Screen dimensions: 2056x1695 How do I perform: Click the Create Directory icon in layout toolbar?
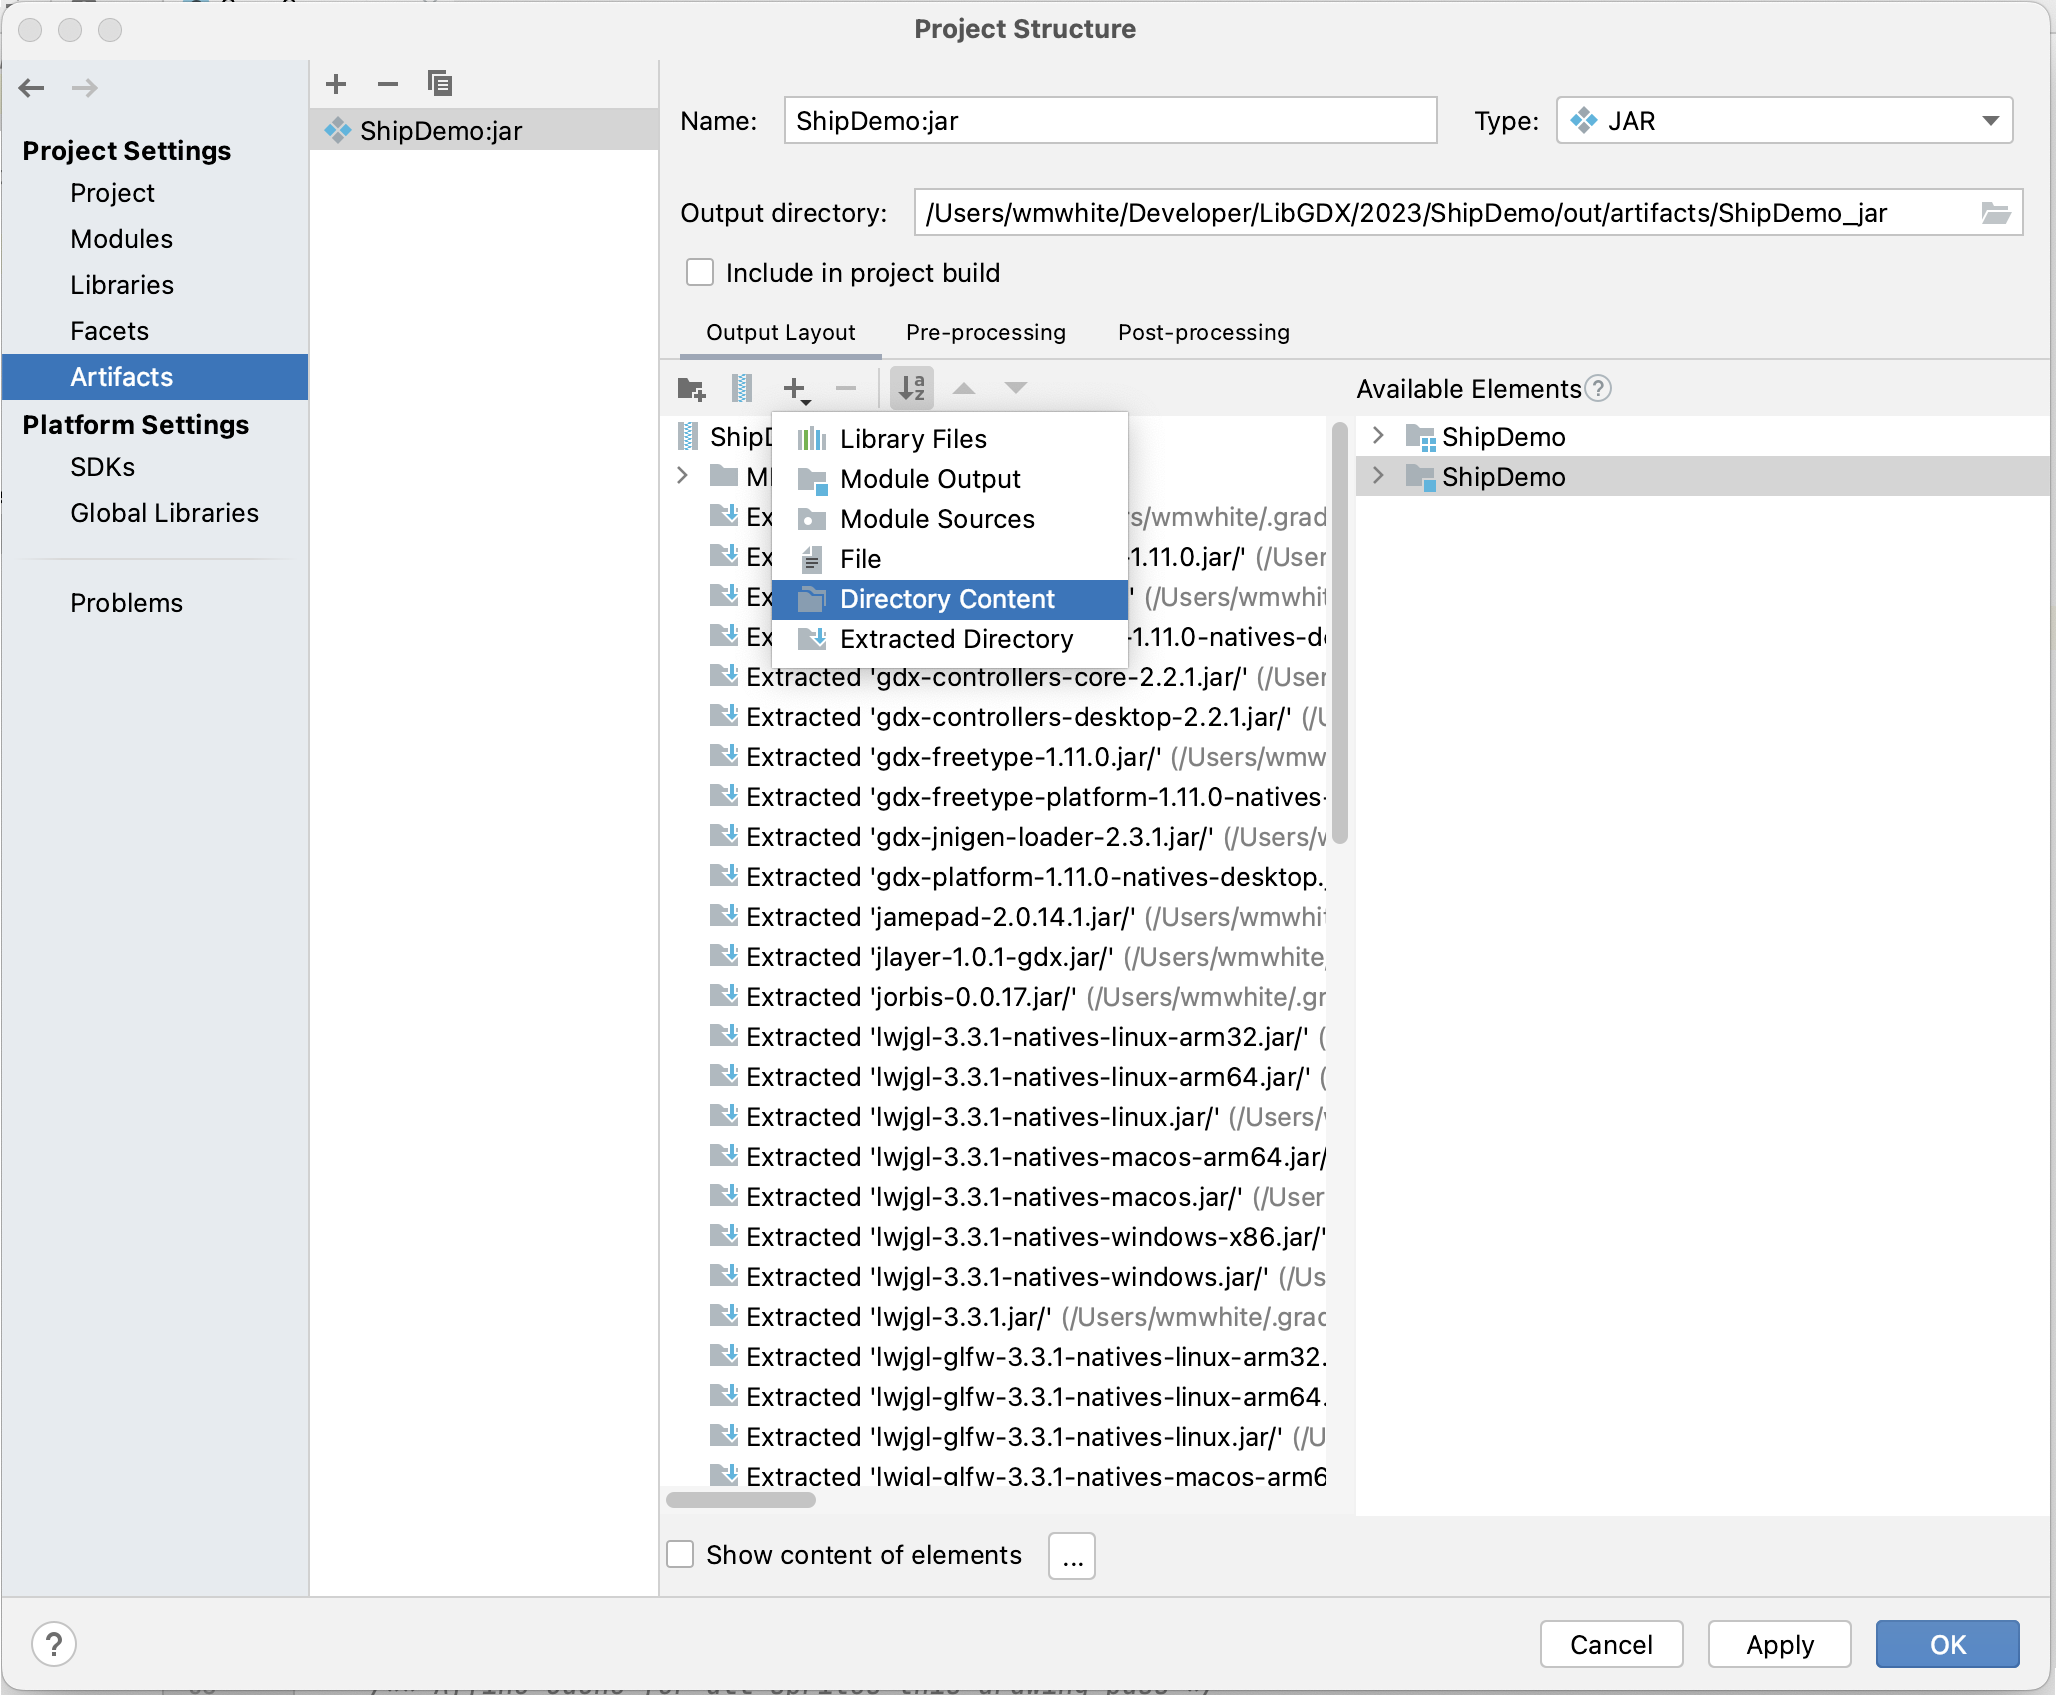pos(691,388)
